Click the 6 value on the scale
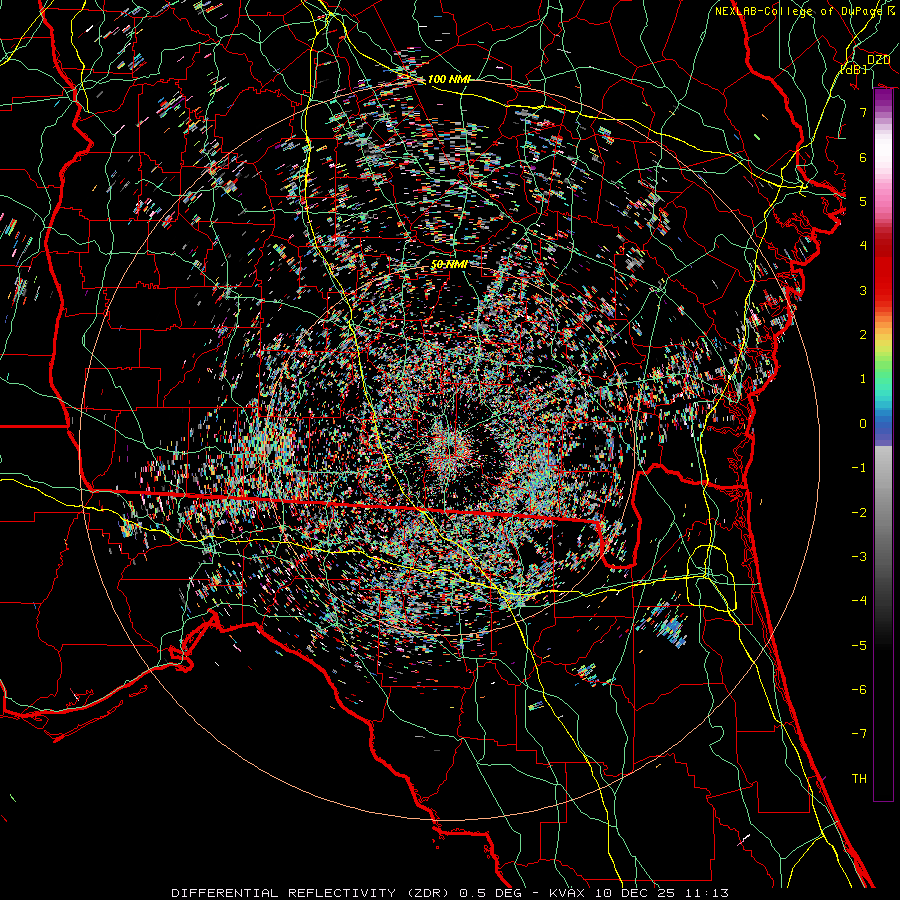Screen dimensions: 900x900 (x=863, y=157)
